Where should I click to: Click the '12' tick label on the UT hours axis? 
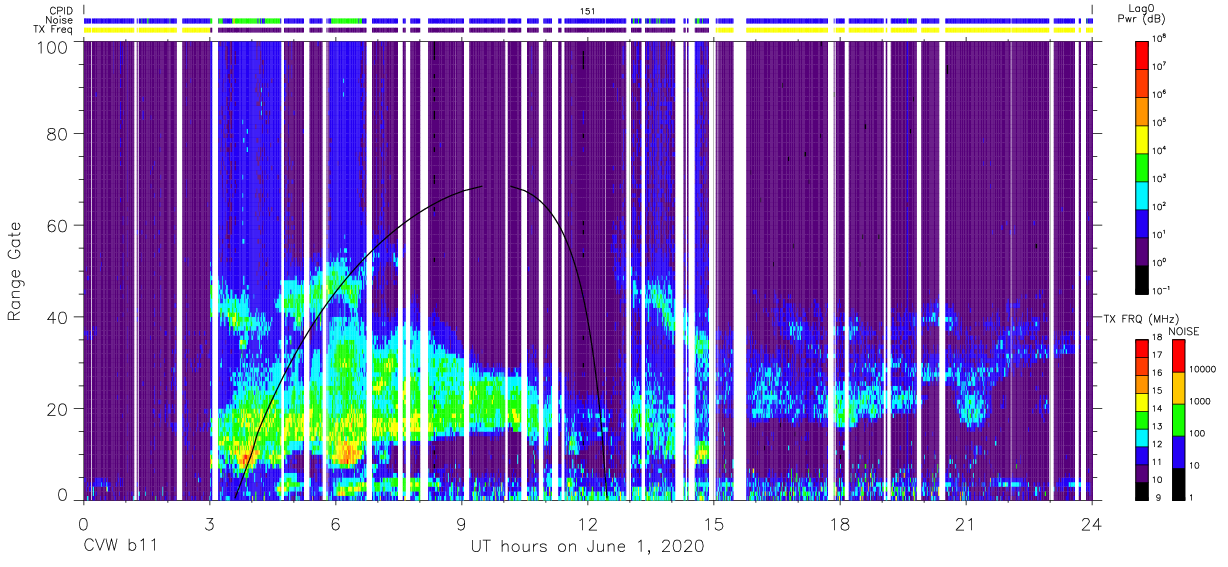(x=588, y=523)
